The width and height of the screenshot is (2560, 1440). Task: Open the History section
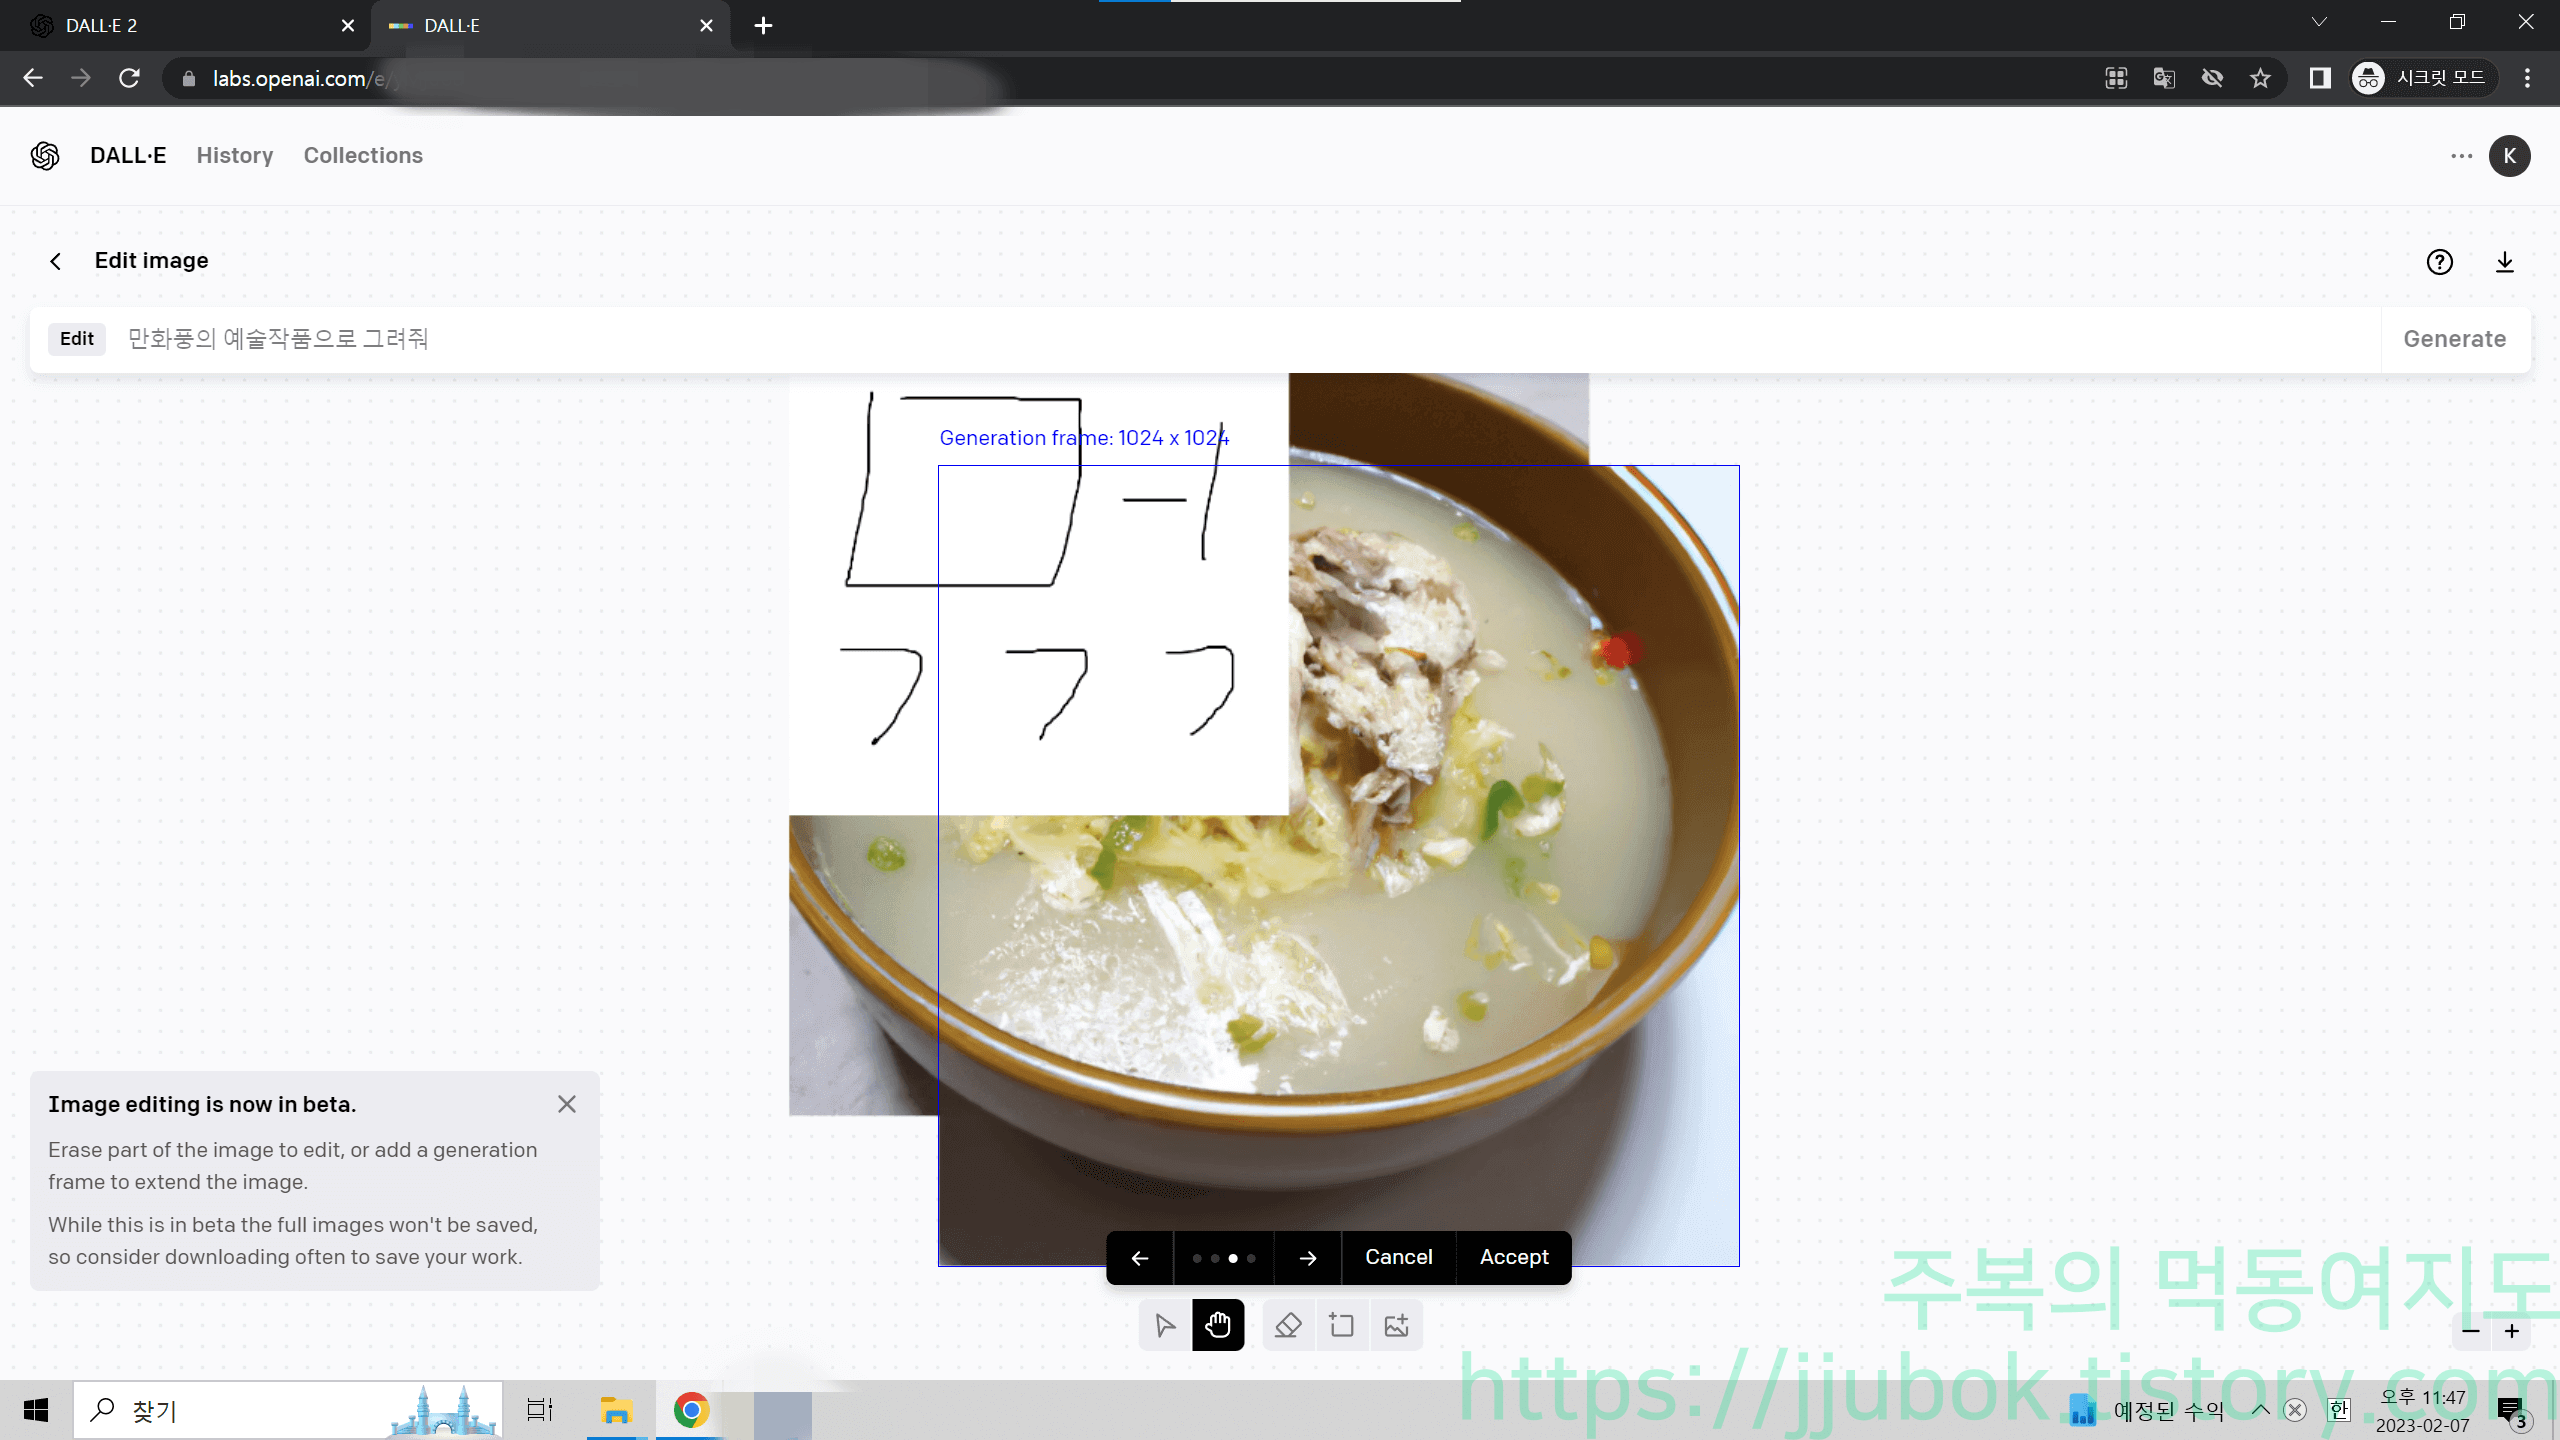click(234, 156)
